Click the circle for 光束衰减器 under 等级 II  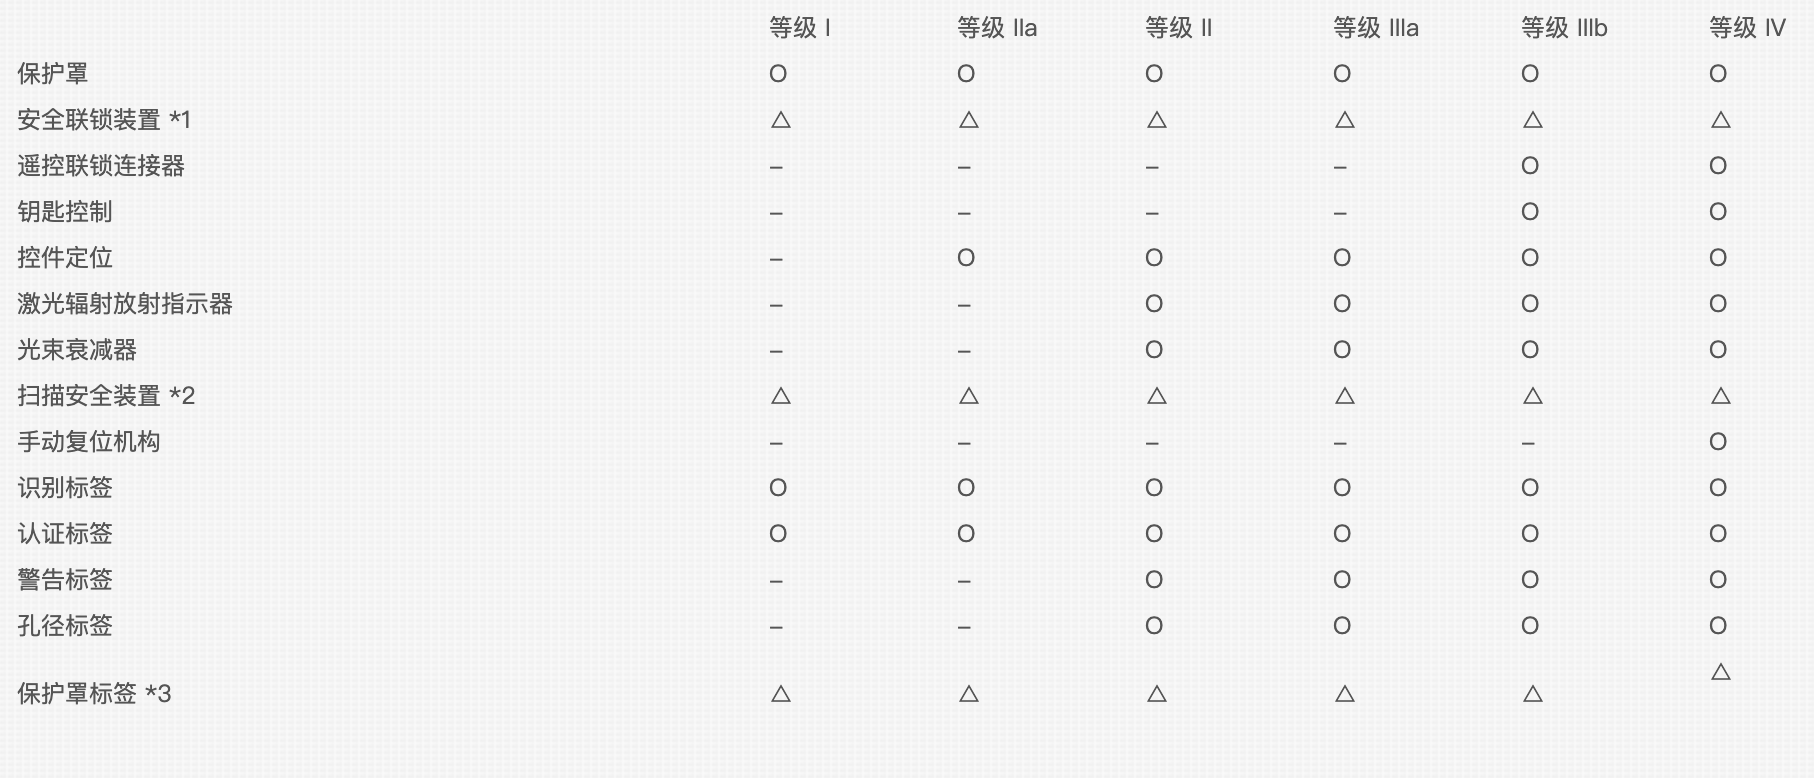(1154, 350)
